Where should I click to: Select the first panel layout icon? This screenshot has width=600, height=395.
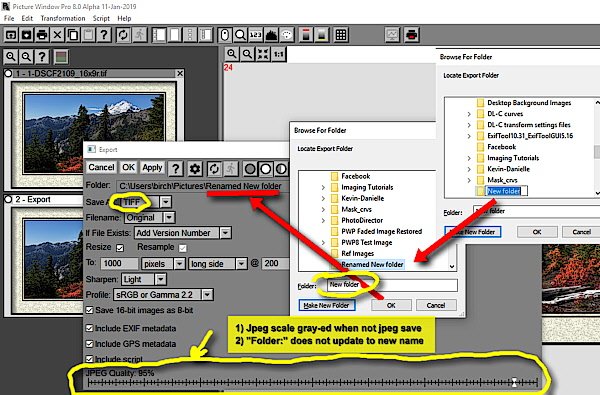[x=158, y=35]
